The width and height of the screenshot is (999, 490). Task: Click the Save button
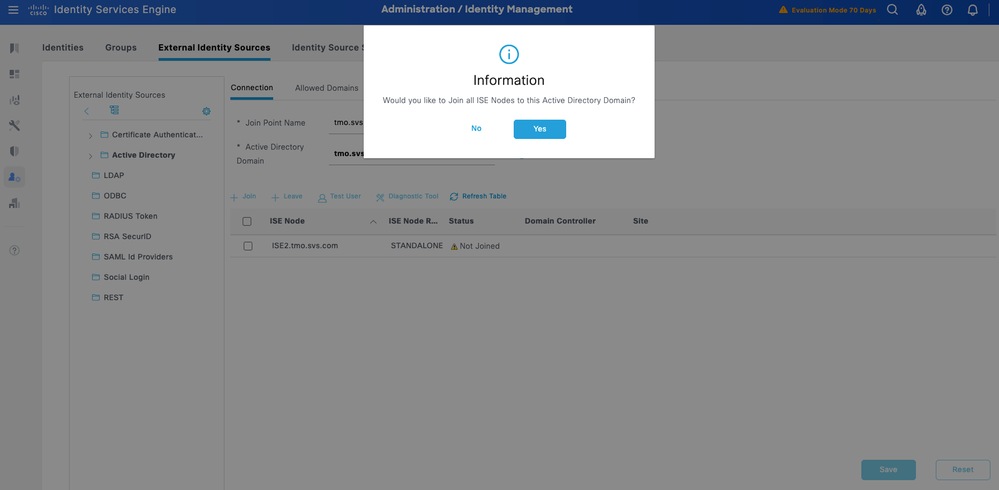tap(888, 470)
